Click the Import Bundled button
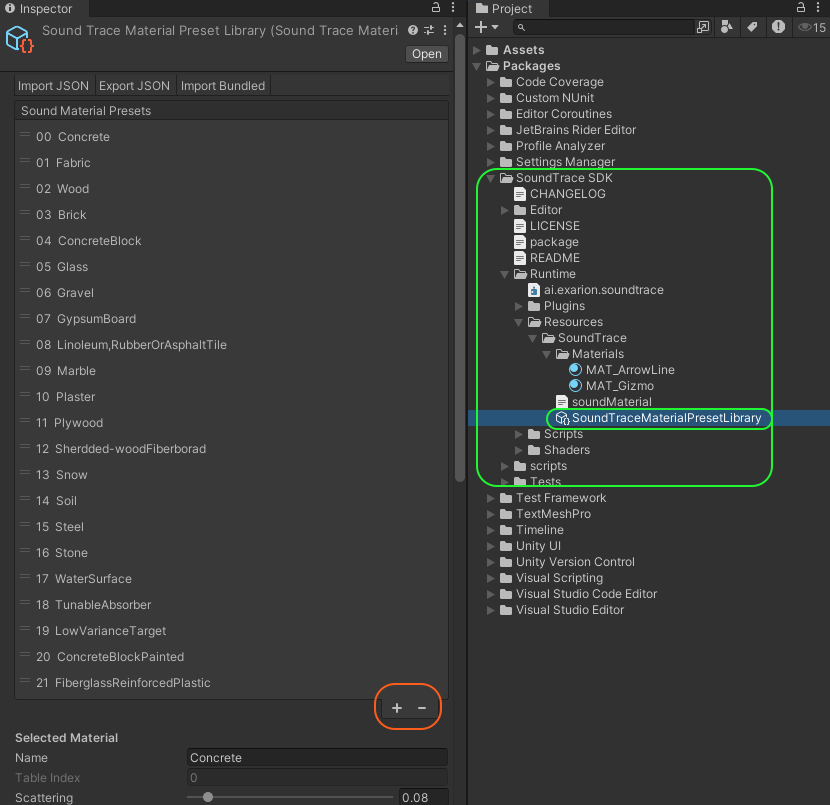The width and height of the screenshot is (830, 805). (x=223, y=86)
